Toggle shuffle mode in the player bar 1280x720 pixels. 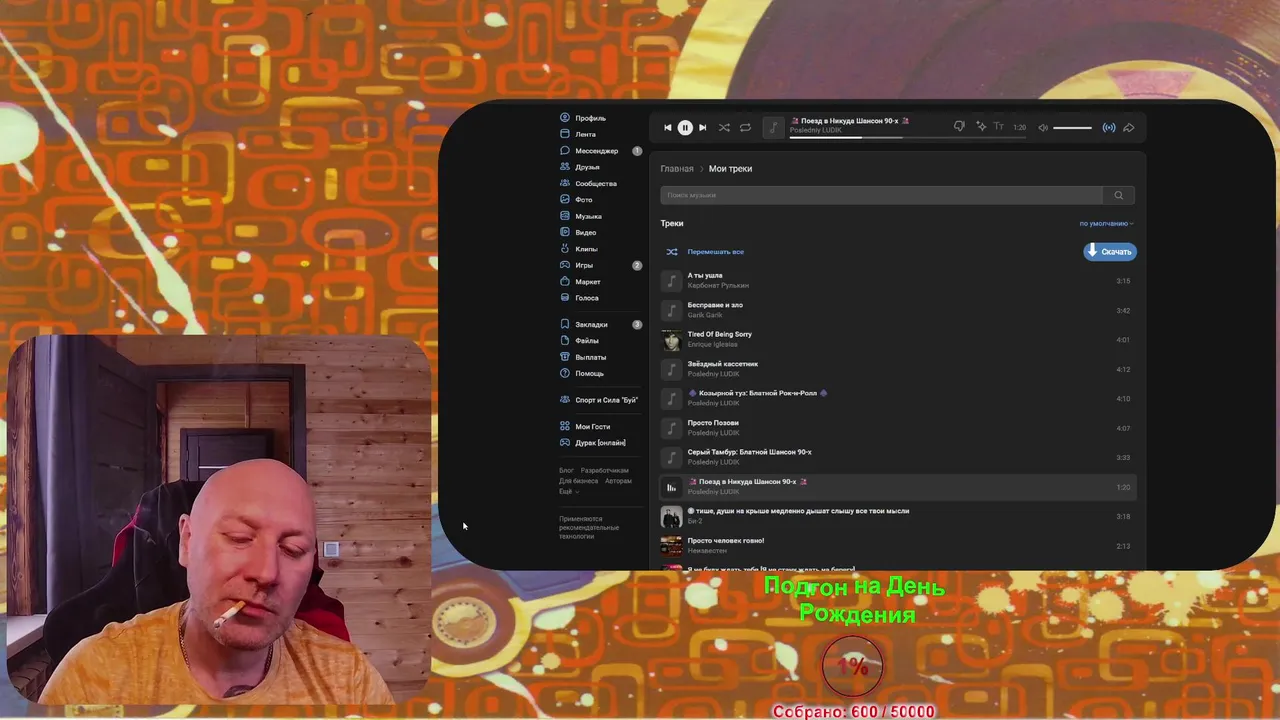724,127
